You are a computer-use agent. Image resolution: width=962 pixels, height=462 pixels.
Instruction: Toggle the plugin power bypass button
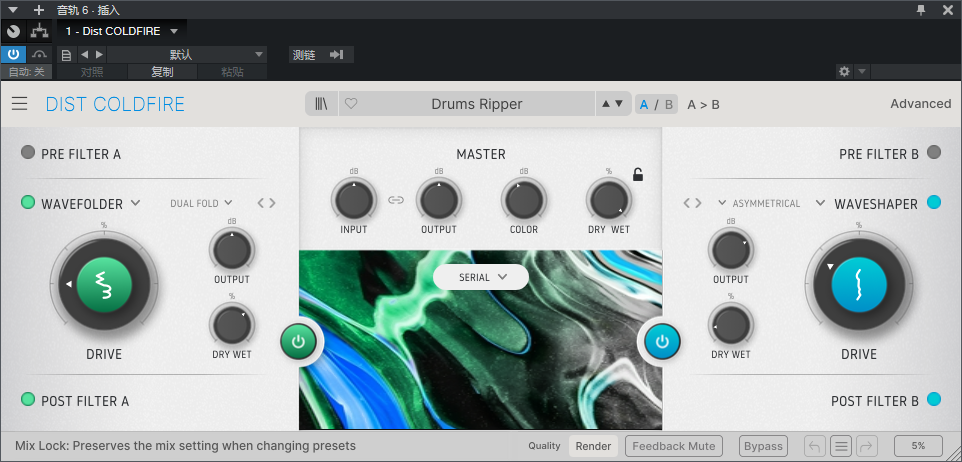point(13,55)
